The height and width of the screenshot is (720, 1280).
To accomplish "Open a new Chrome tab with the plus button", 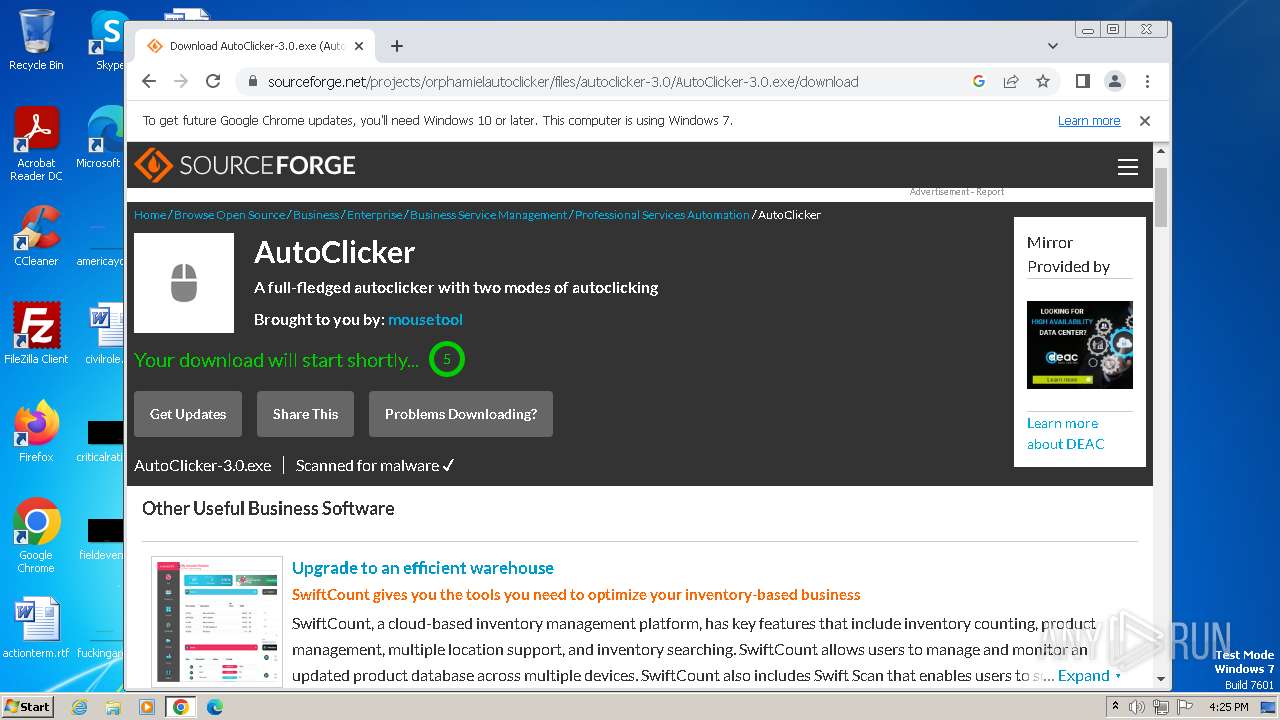I will 397,46.
